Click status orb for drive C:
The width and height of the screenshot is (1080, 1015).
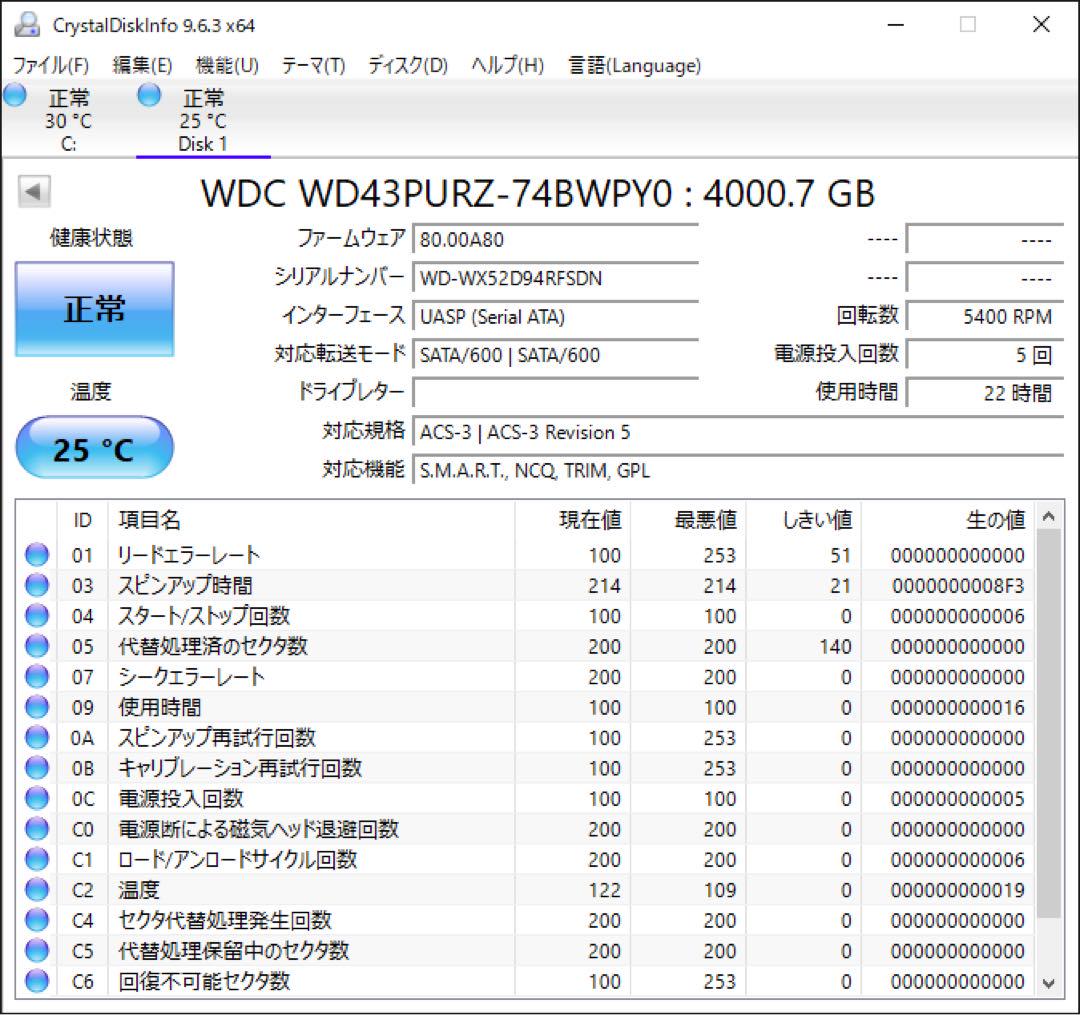15,95
